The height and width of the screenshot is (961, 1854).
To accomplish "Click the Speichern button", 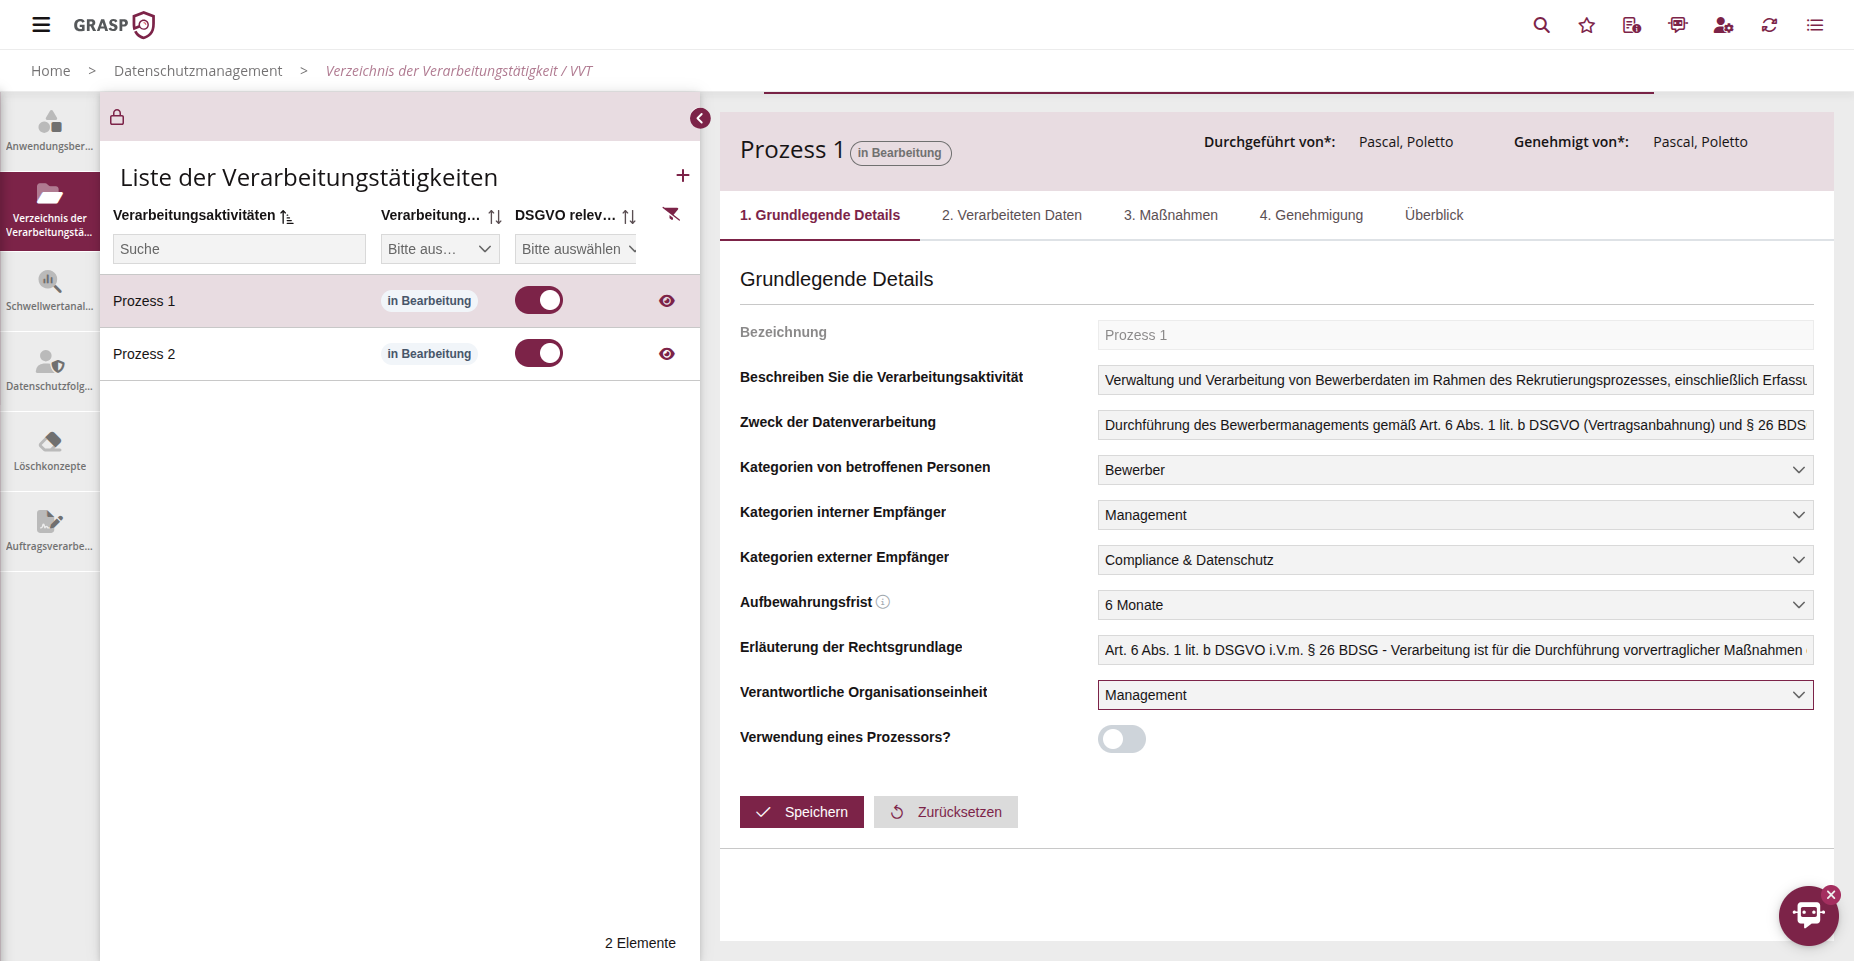I will [x=801, y=812].
